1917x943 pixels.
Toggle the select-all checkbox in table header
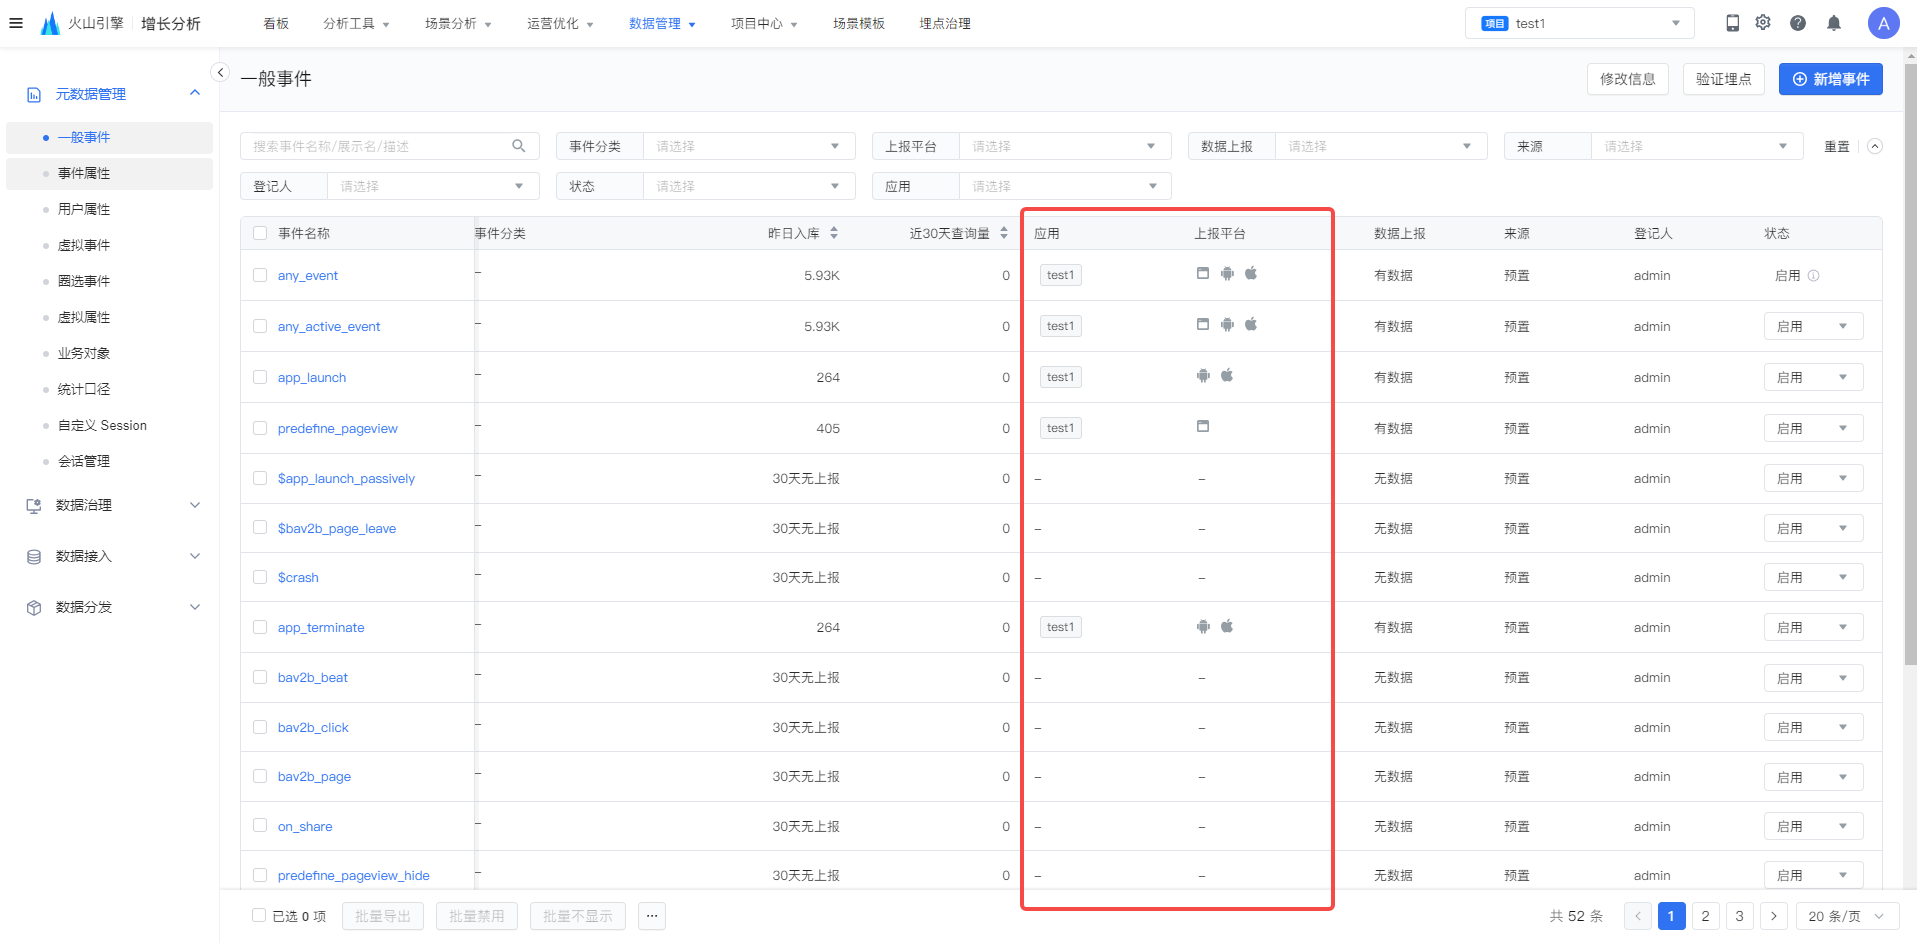coord(260,233)
